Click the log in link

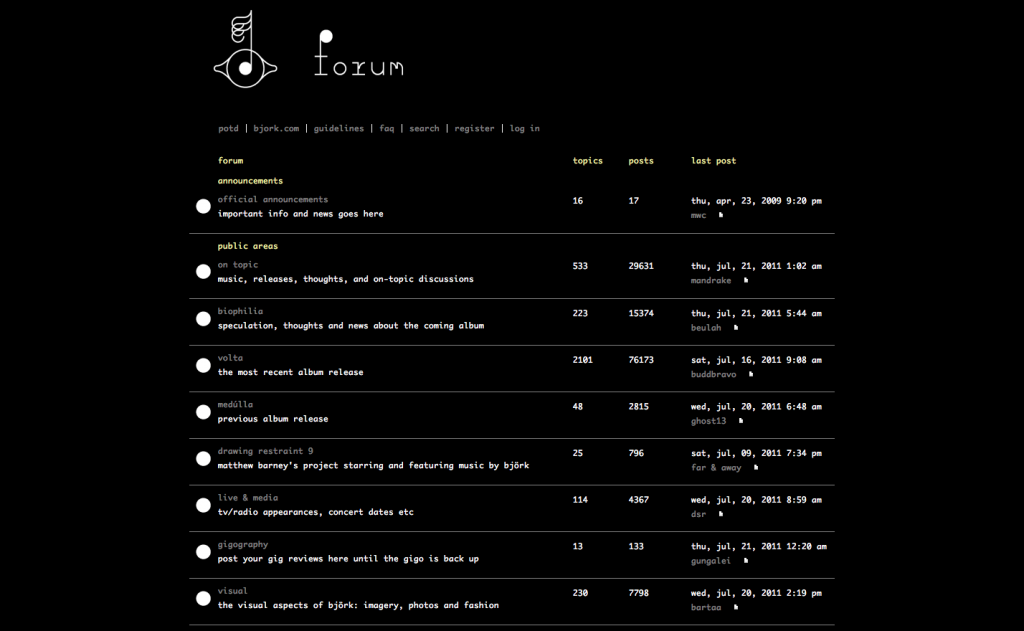tap(525, 129)
